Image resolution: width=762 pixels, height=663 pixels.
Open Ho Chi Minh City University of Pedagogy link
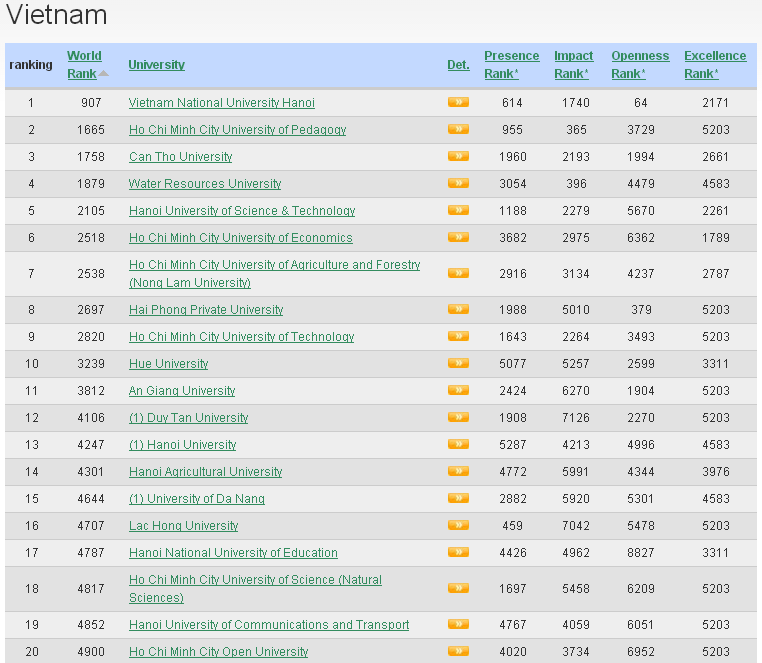(237, 130)
